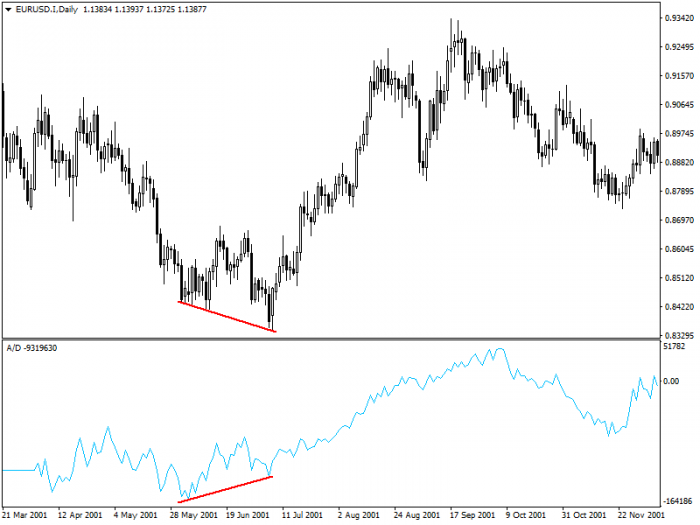Click date label 21 Mar 2001
Screen dimensions: 700x525
(25, 515)
